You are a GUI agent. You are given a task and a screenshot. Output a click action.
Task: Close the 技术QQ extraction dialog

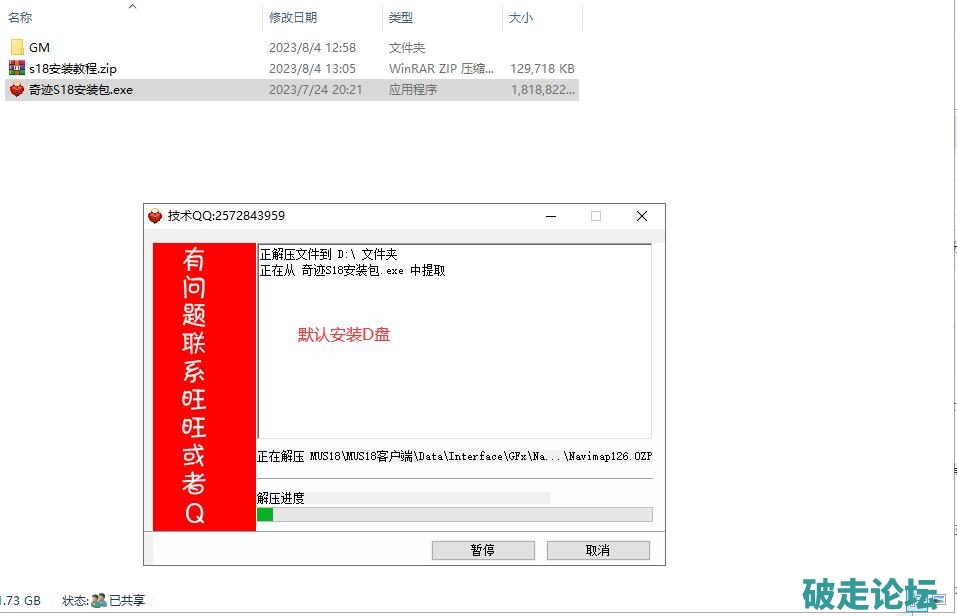641,216
